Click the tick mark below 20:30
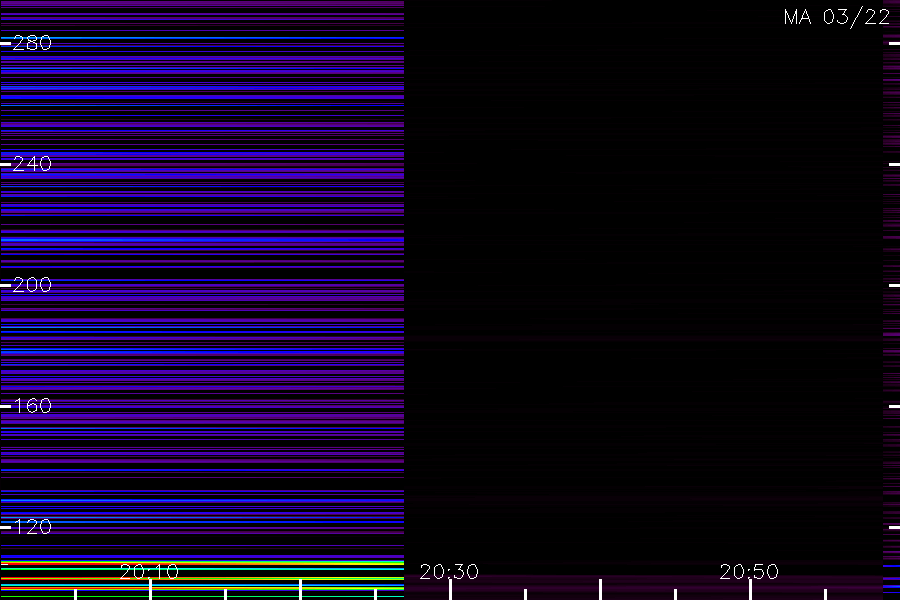Viewport: 900px width, 600px height. coord(451,590)
